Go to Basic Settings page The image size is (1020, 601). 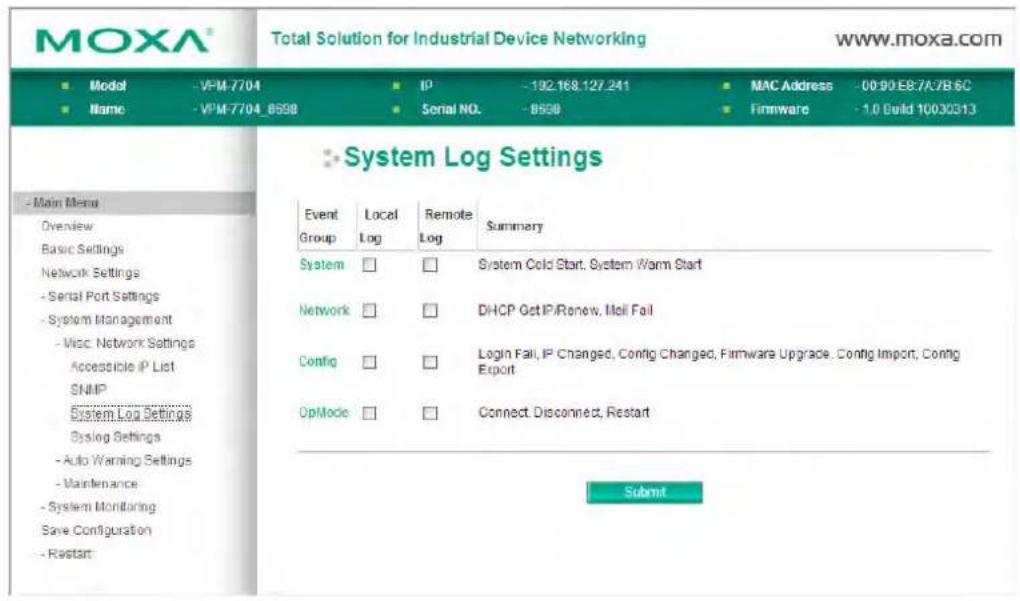point(82,250)
